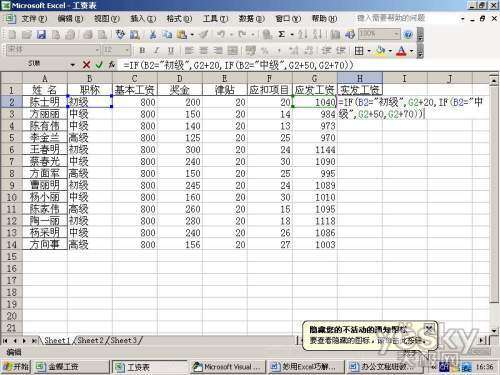Close the notification balloon tip

click(x=429, y=329)
